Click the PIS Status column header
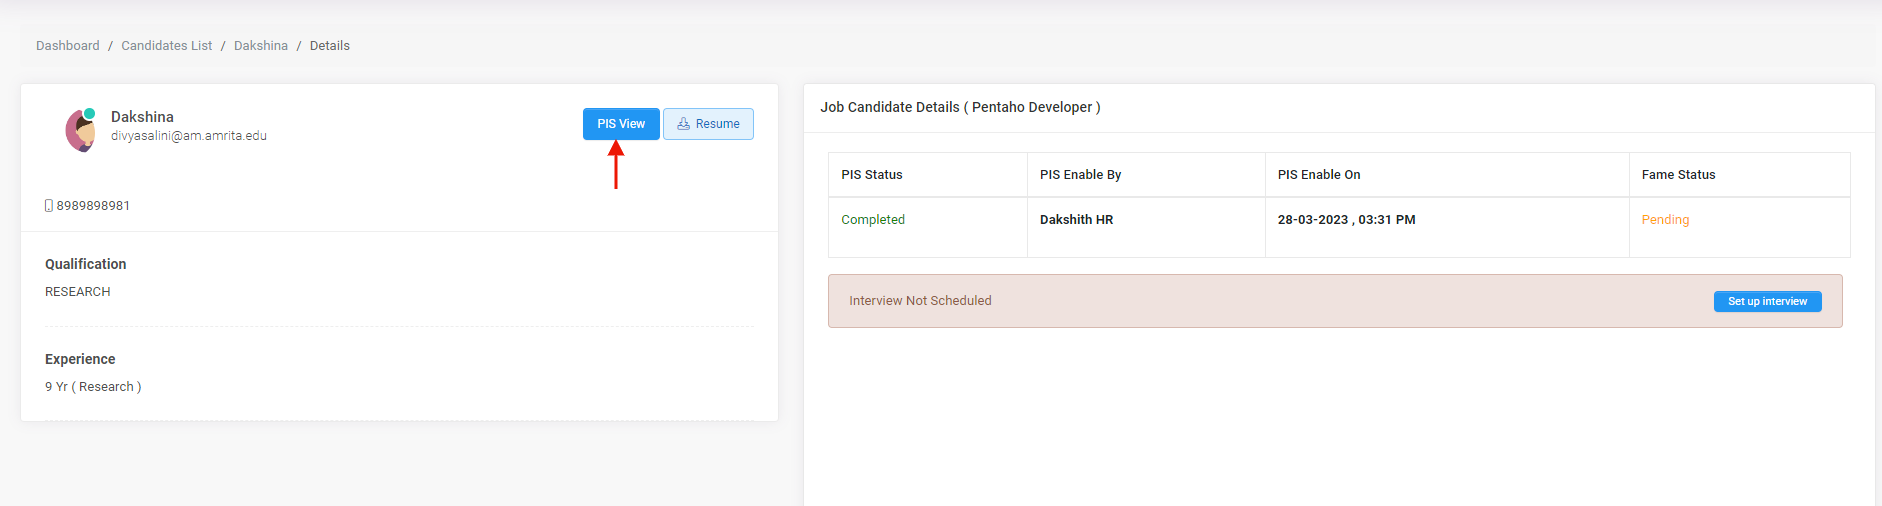Screen dimensions: 1882x506 872,175
